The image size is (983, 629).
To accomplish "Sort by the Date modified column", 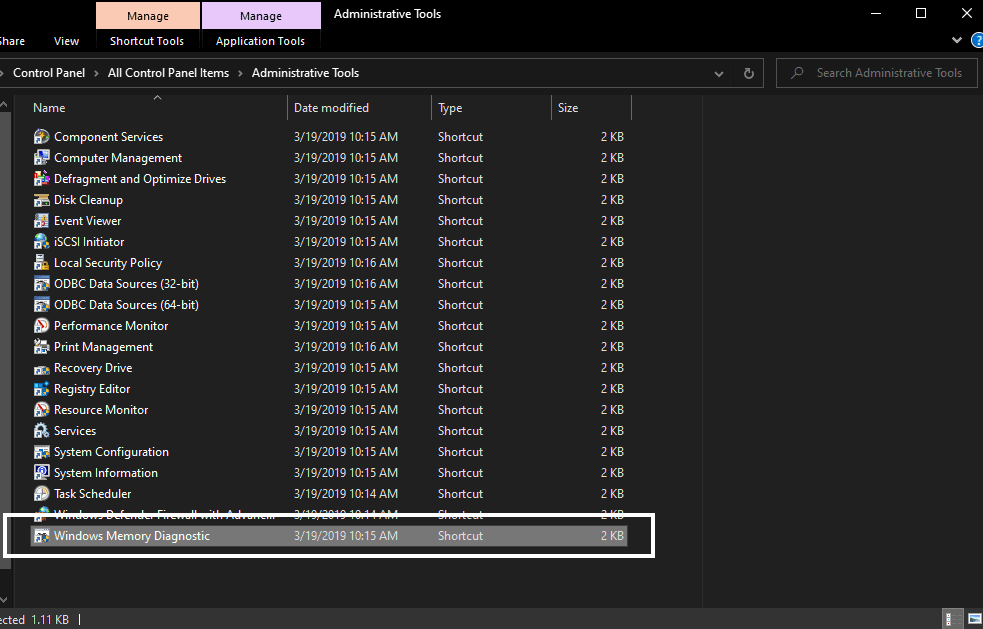I will (359, 108).
